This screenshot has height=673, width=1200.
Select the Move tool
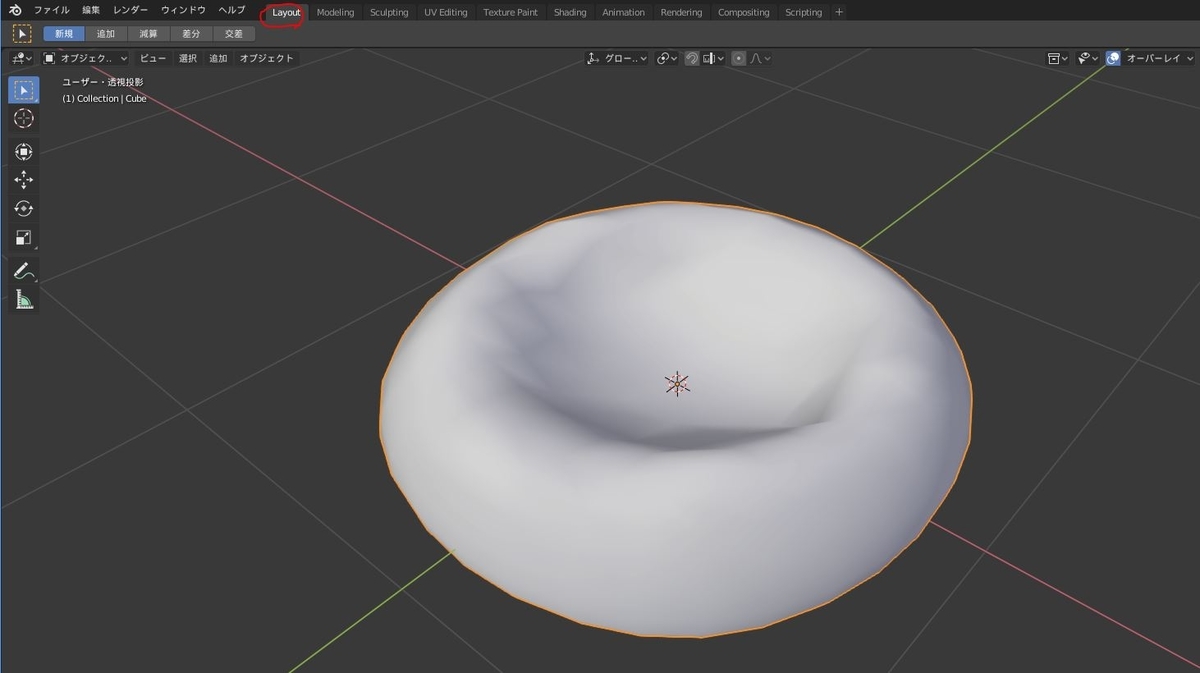24,180
